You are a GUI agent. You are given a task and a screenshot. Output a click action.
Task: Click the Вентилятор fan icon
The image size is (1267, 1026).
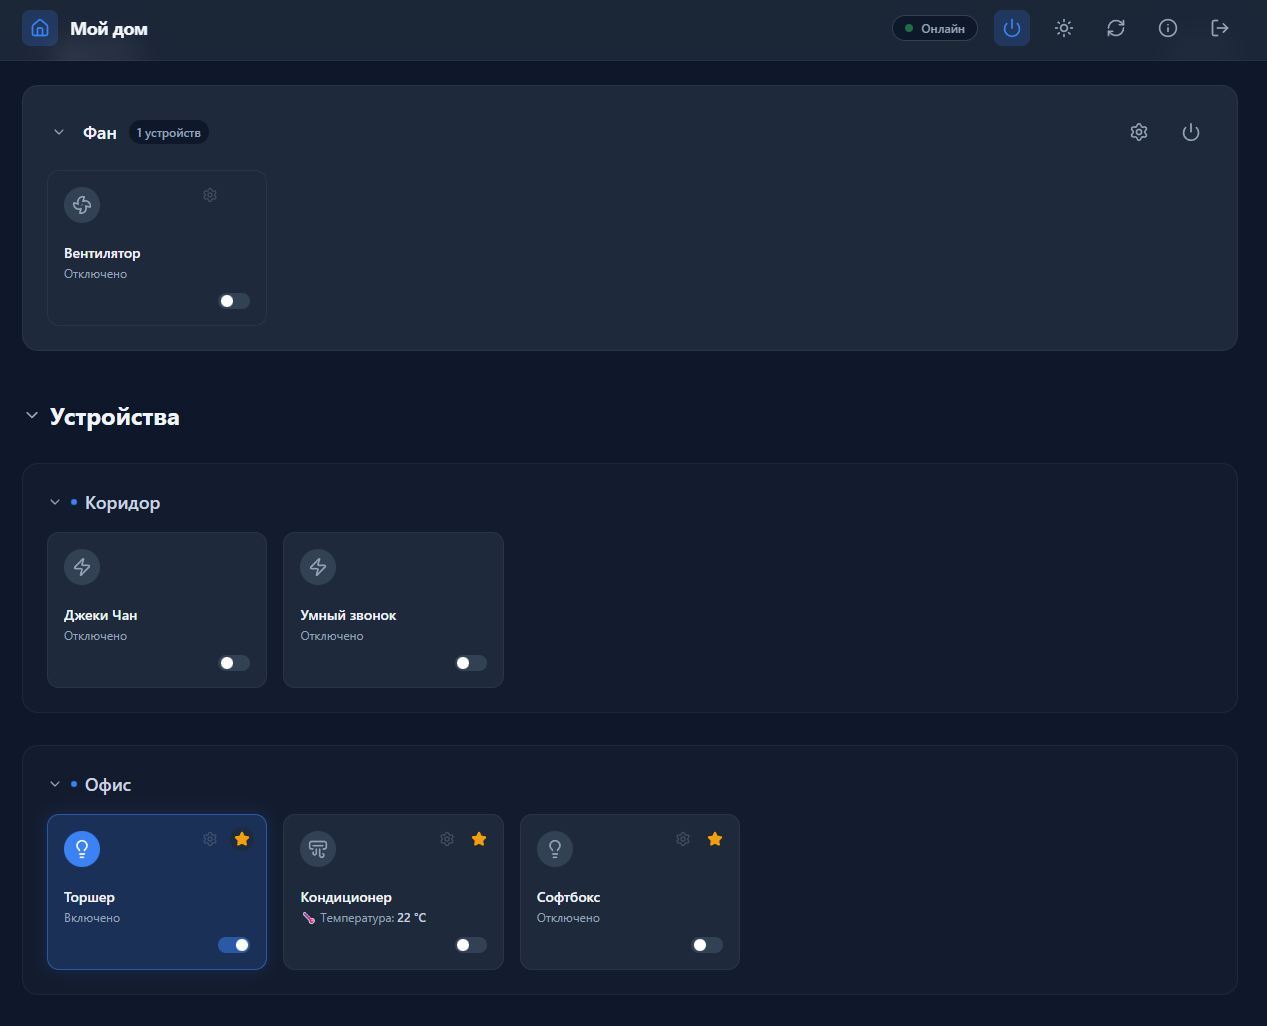82,205
